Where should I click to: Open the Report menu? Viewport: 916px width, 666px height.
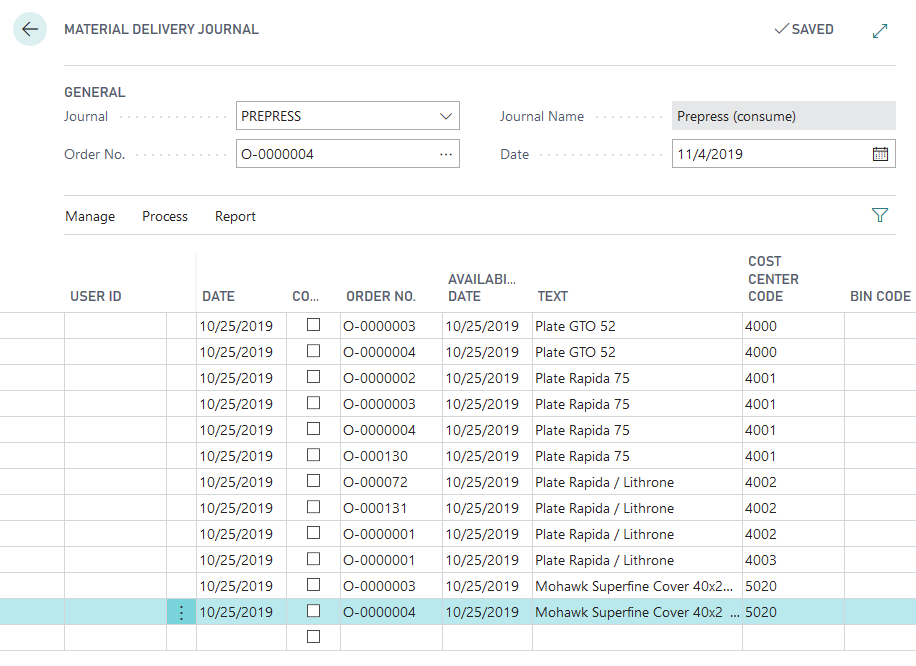235,216
